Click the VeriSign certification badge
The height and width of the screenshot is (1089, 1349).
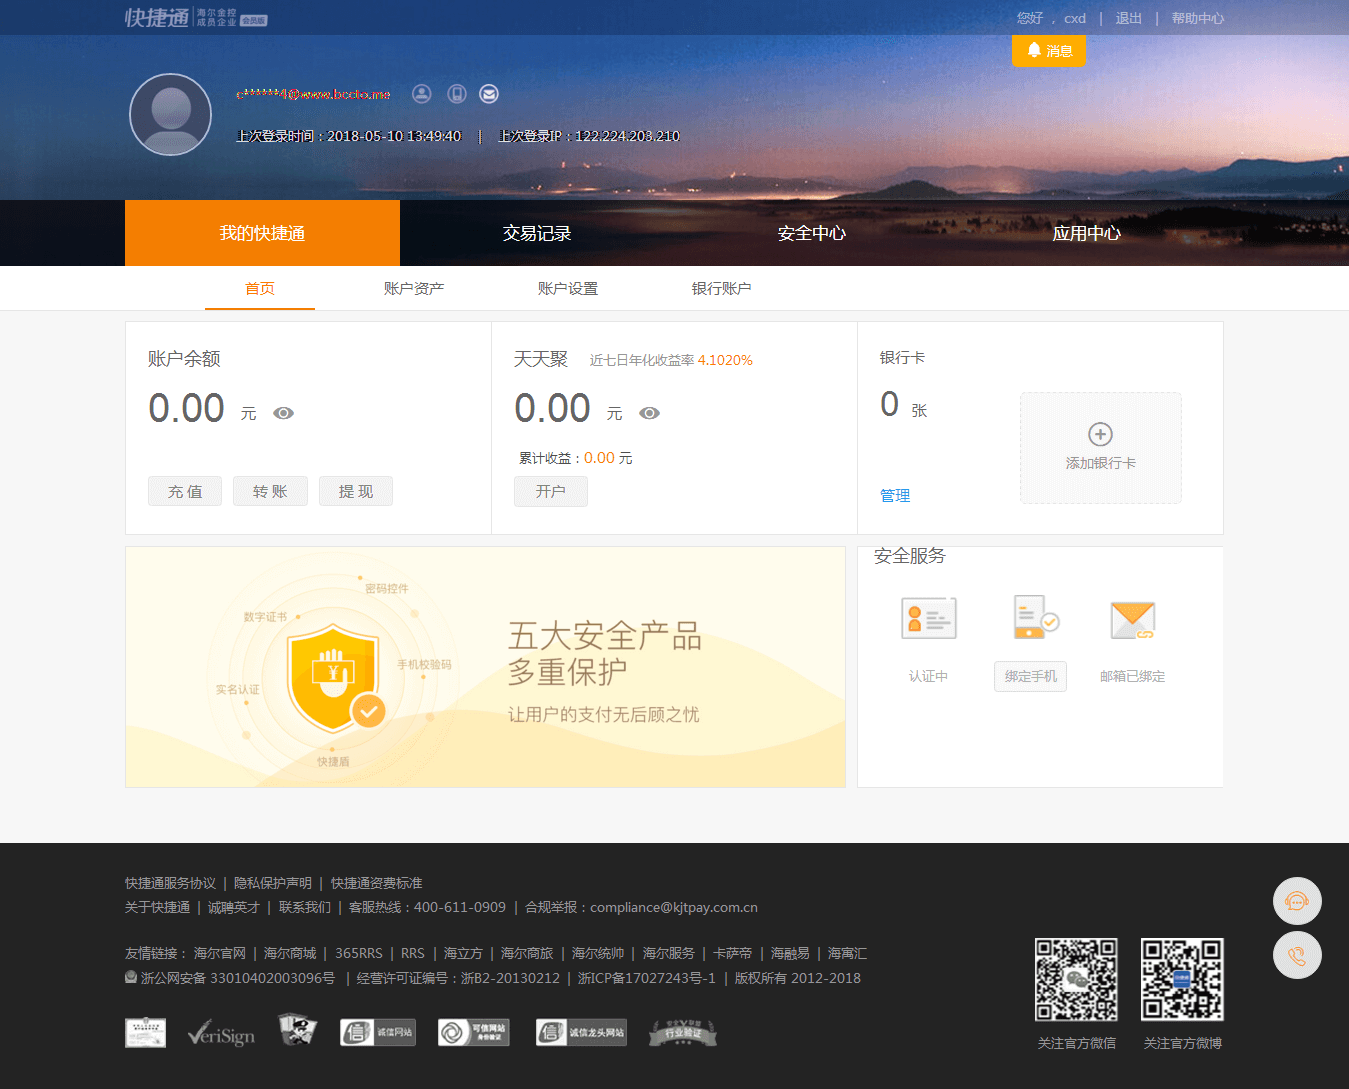click(x=221, y=1032)
